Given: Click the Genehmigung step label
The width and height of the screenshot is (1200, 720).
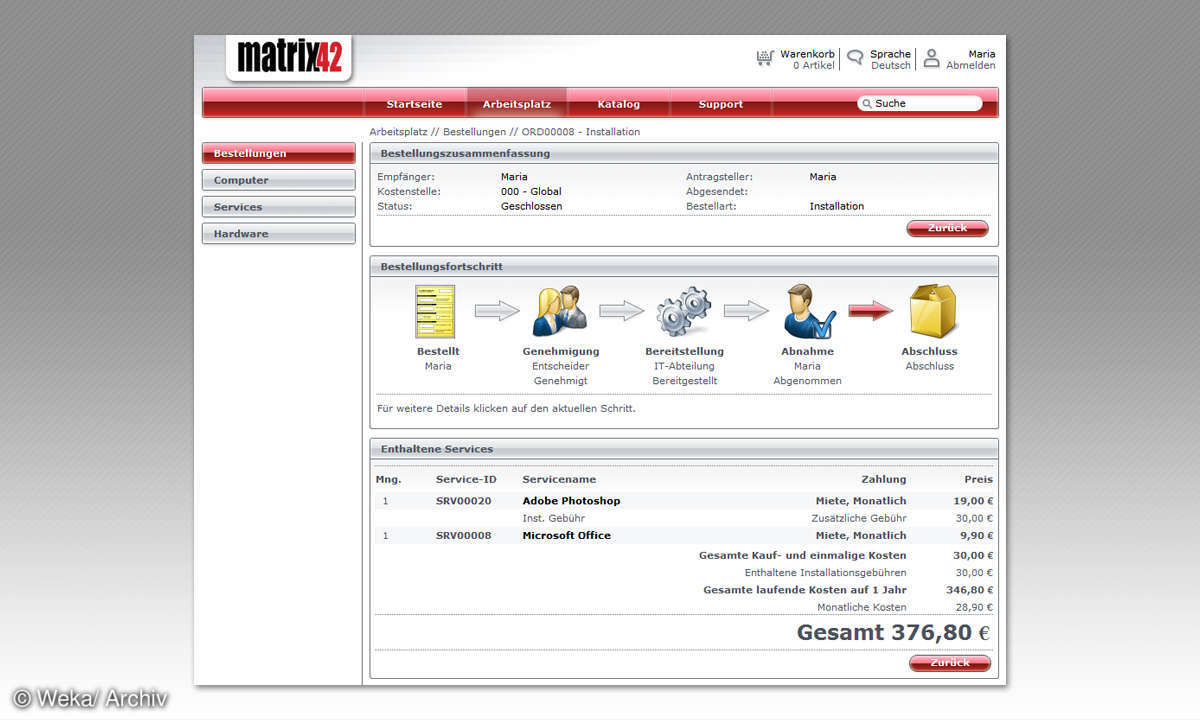Looking at the screenshot, I should coord(561,351).
